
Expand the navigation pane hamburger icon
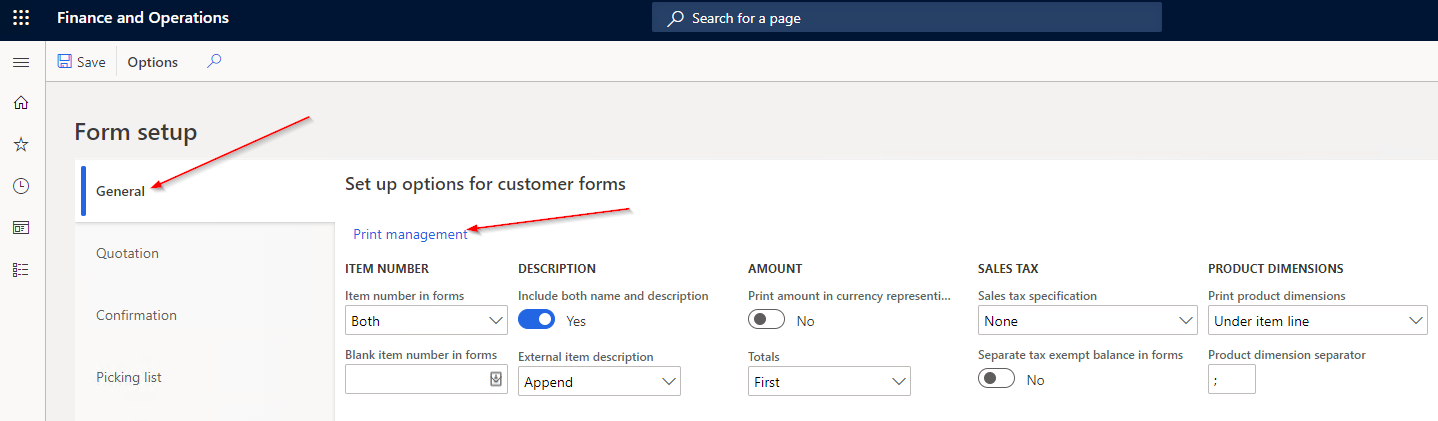[x=21, y=62]
